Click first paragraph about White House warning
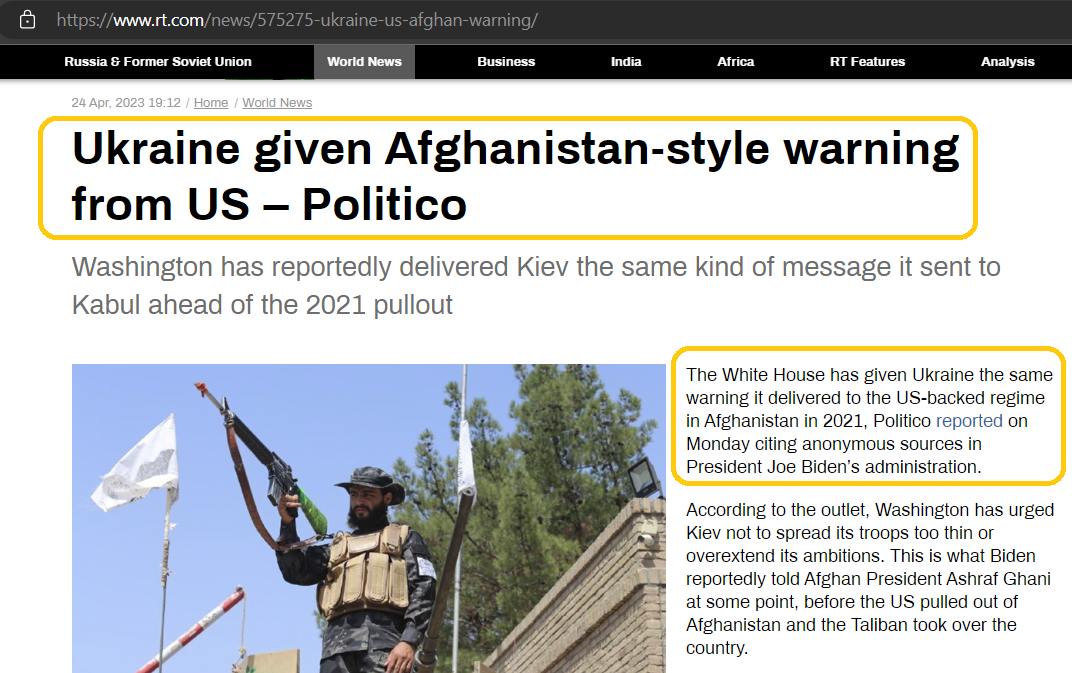This screenshot has width=1072, height=673. click(x=869, y=421)
